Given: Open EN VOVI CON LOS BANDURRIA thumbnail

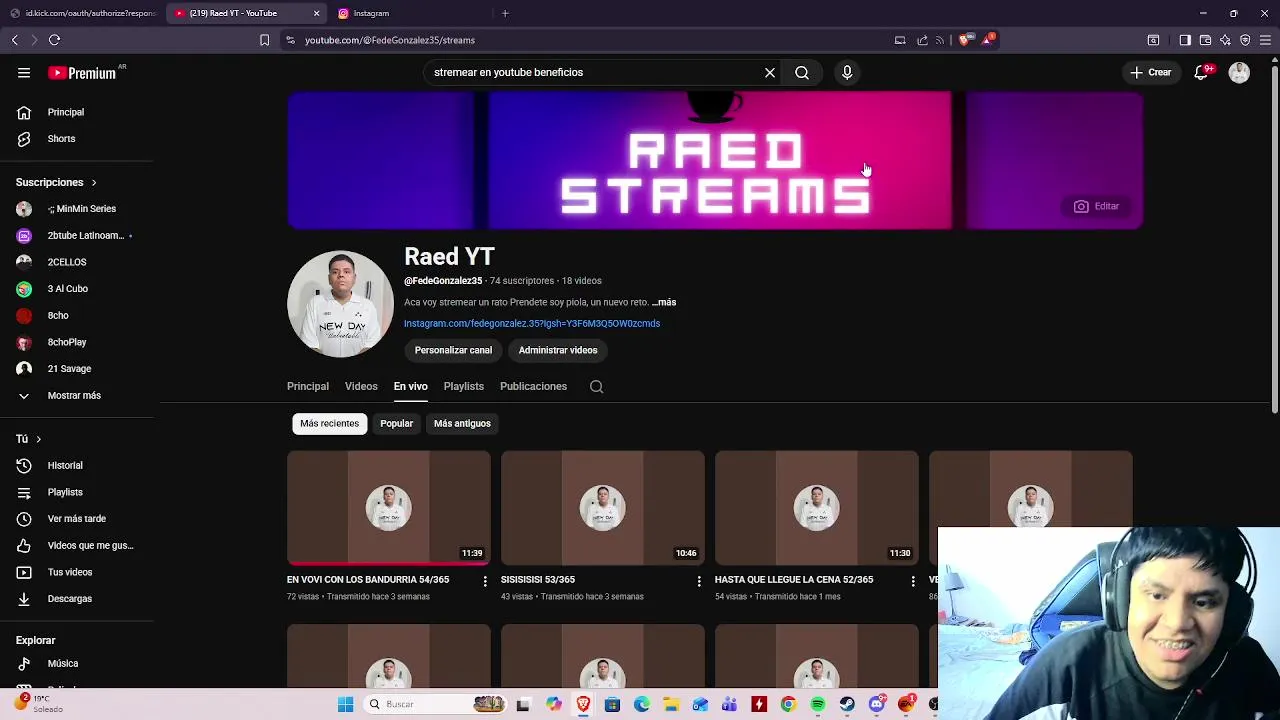Looking at the screenshot, I should point(389,508).
